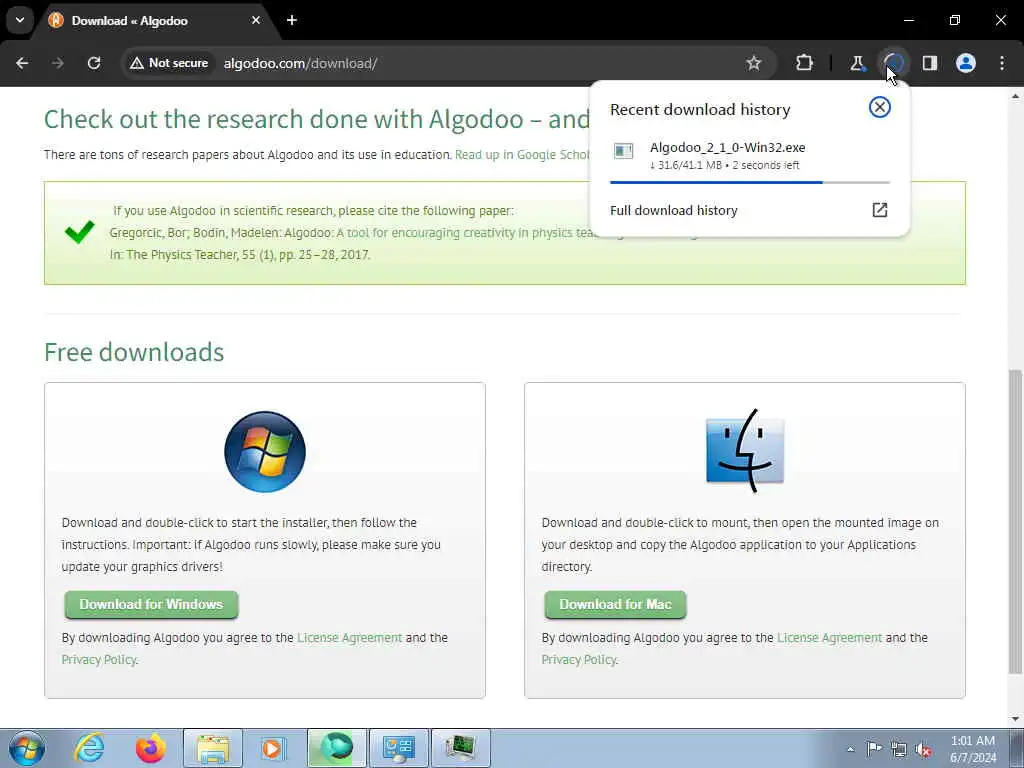Click the green checkmark icon in citation box
The image size is (1024, 768).
coord(80,232)
